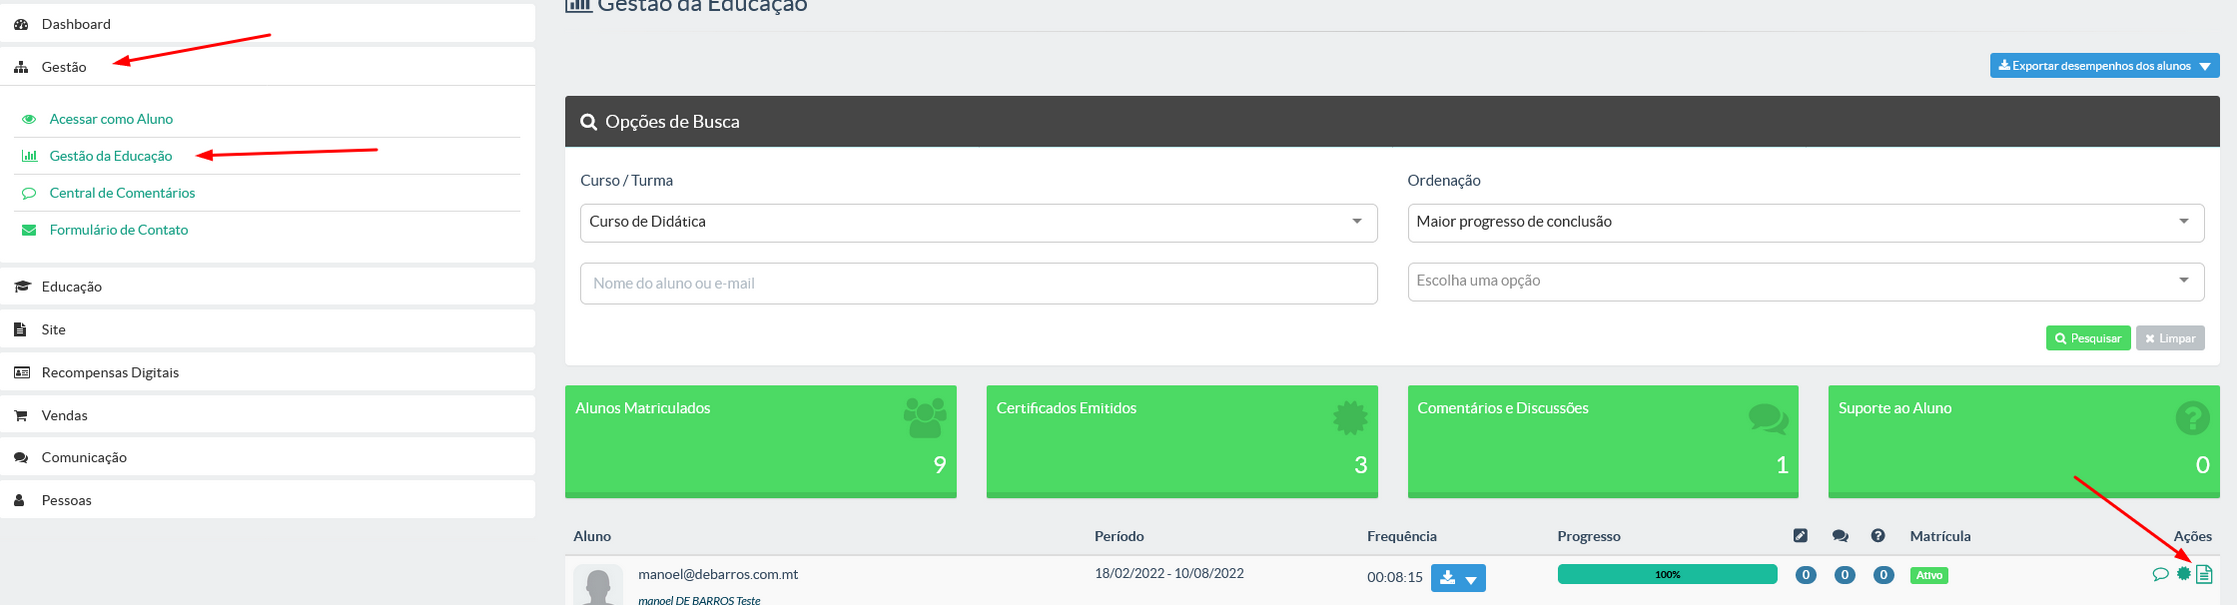Click the Frequência column header
The image size is (2237, 605).
pos(1402,536)
